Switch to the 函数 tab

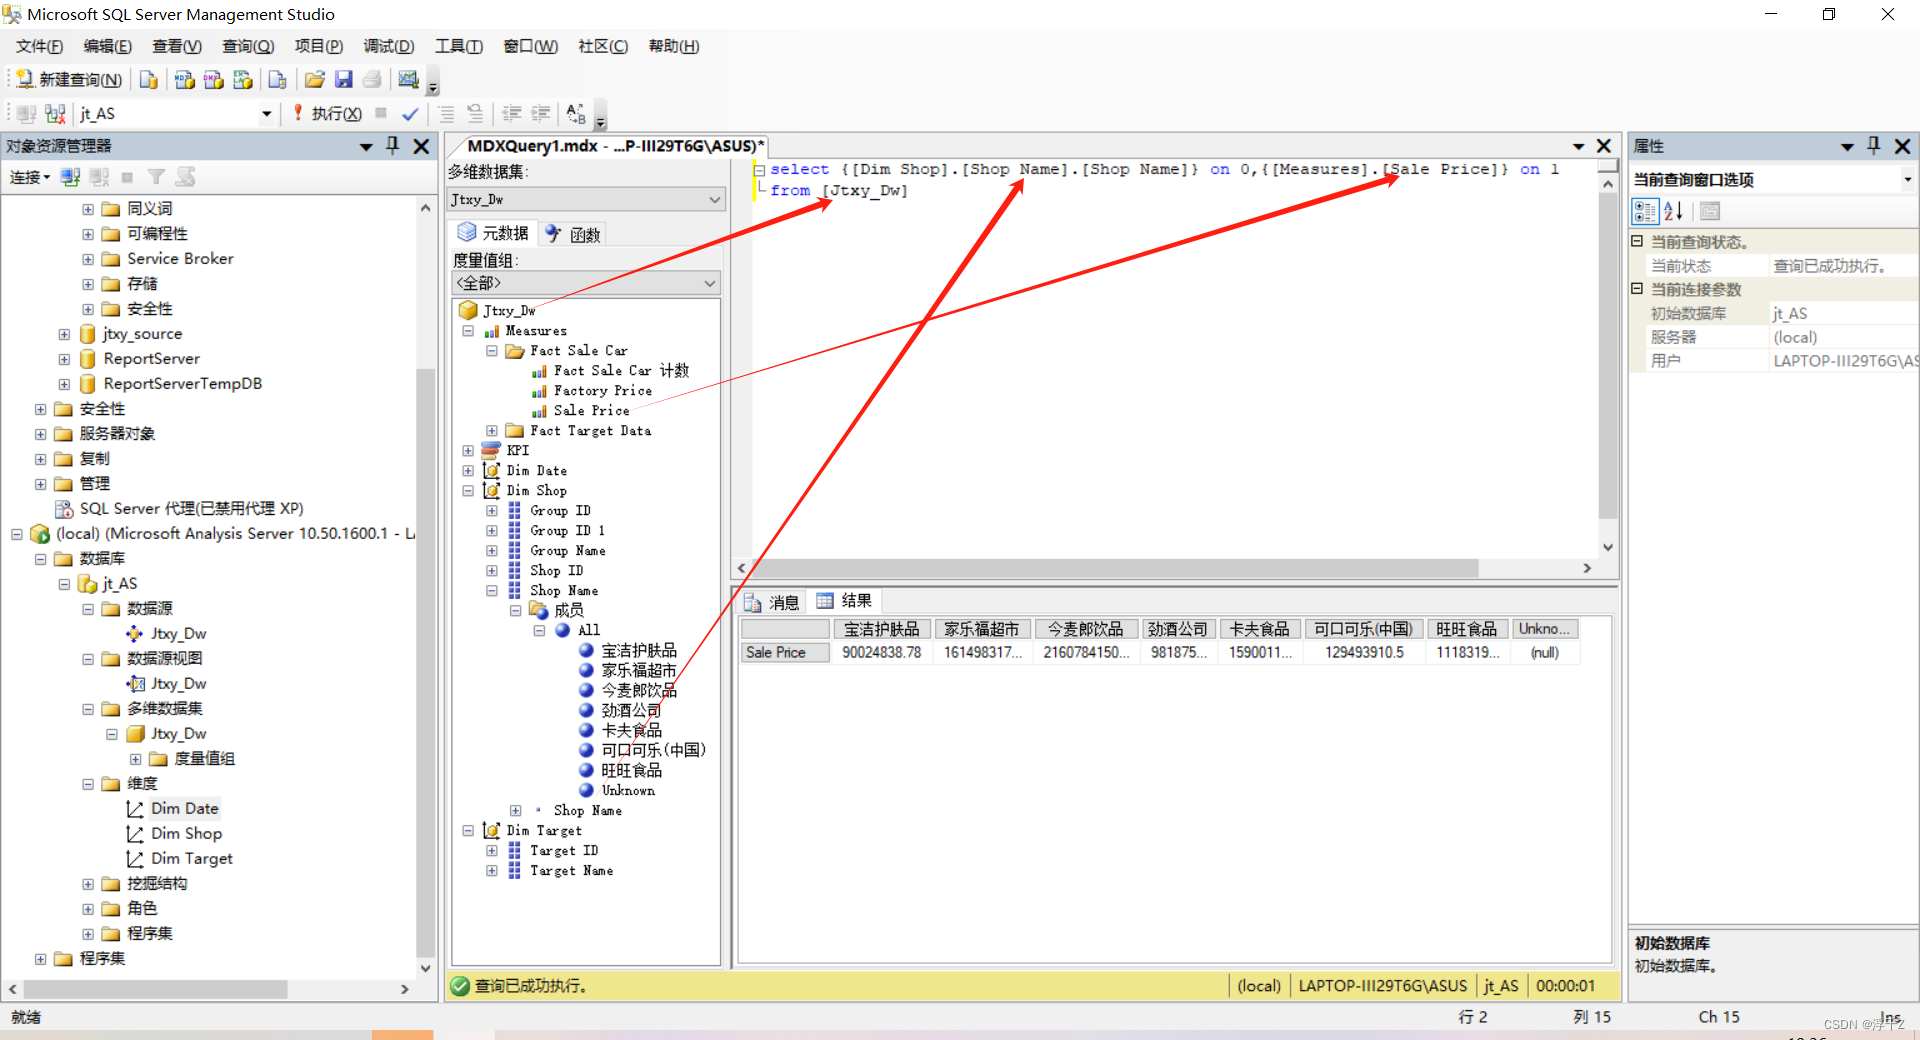click(573, 234)
